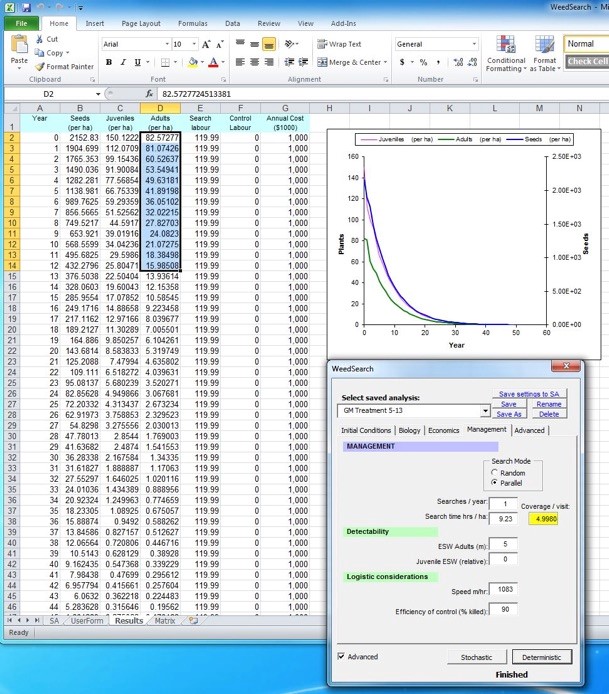Open the Conditional Formatting menu
Viewport: 609px width, 694px height.
point(506,54)
